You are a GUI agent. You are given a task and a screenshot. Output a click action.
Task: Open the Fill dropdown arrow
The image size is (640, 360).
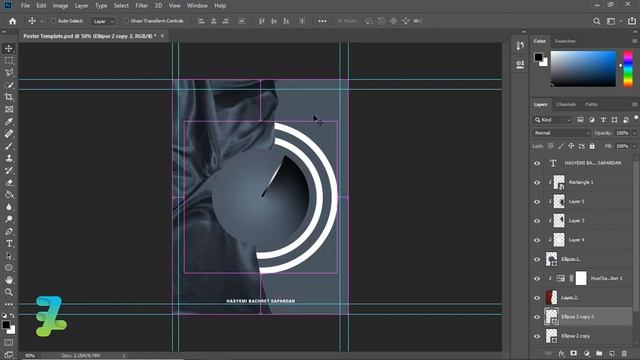634,146
